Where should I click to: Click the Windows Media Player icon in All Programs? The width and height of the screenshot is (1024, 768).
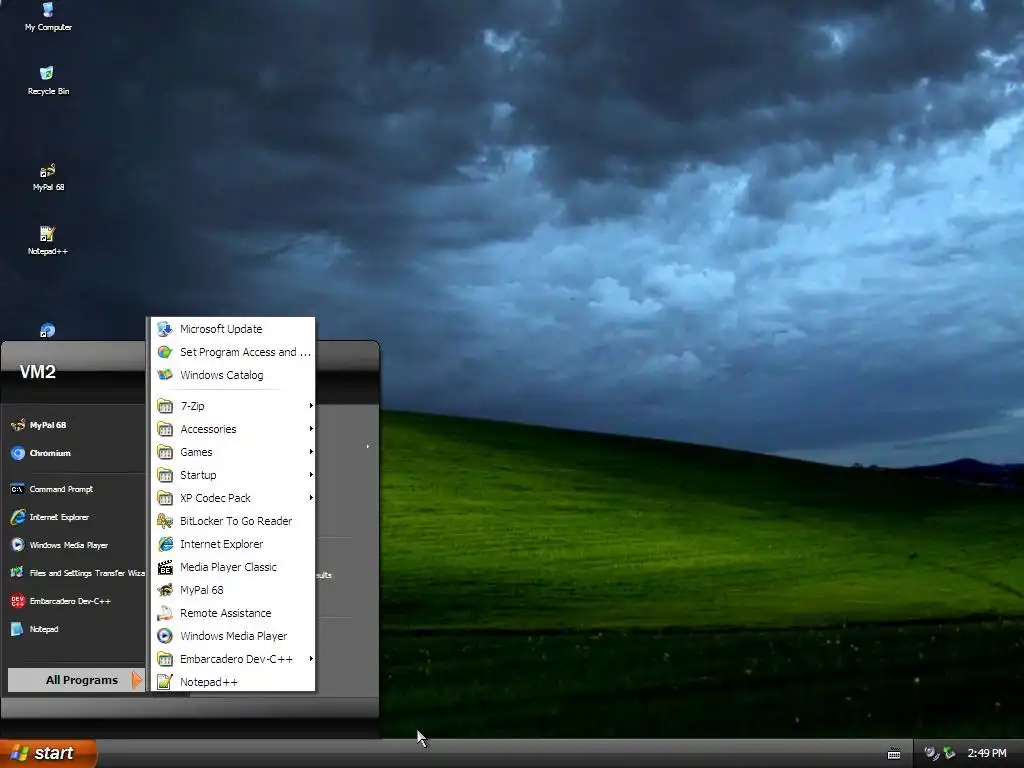tap(165, 636)
